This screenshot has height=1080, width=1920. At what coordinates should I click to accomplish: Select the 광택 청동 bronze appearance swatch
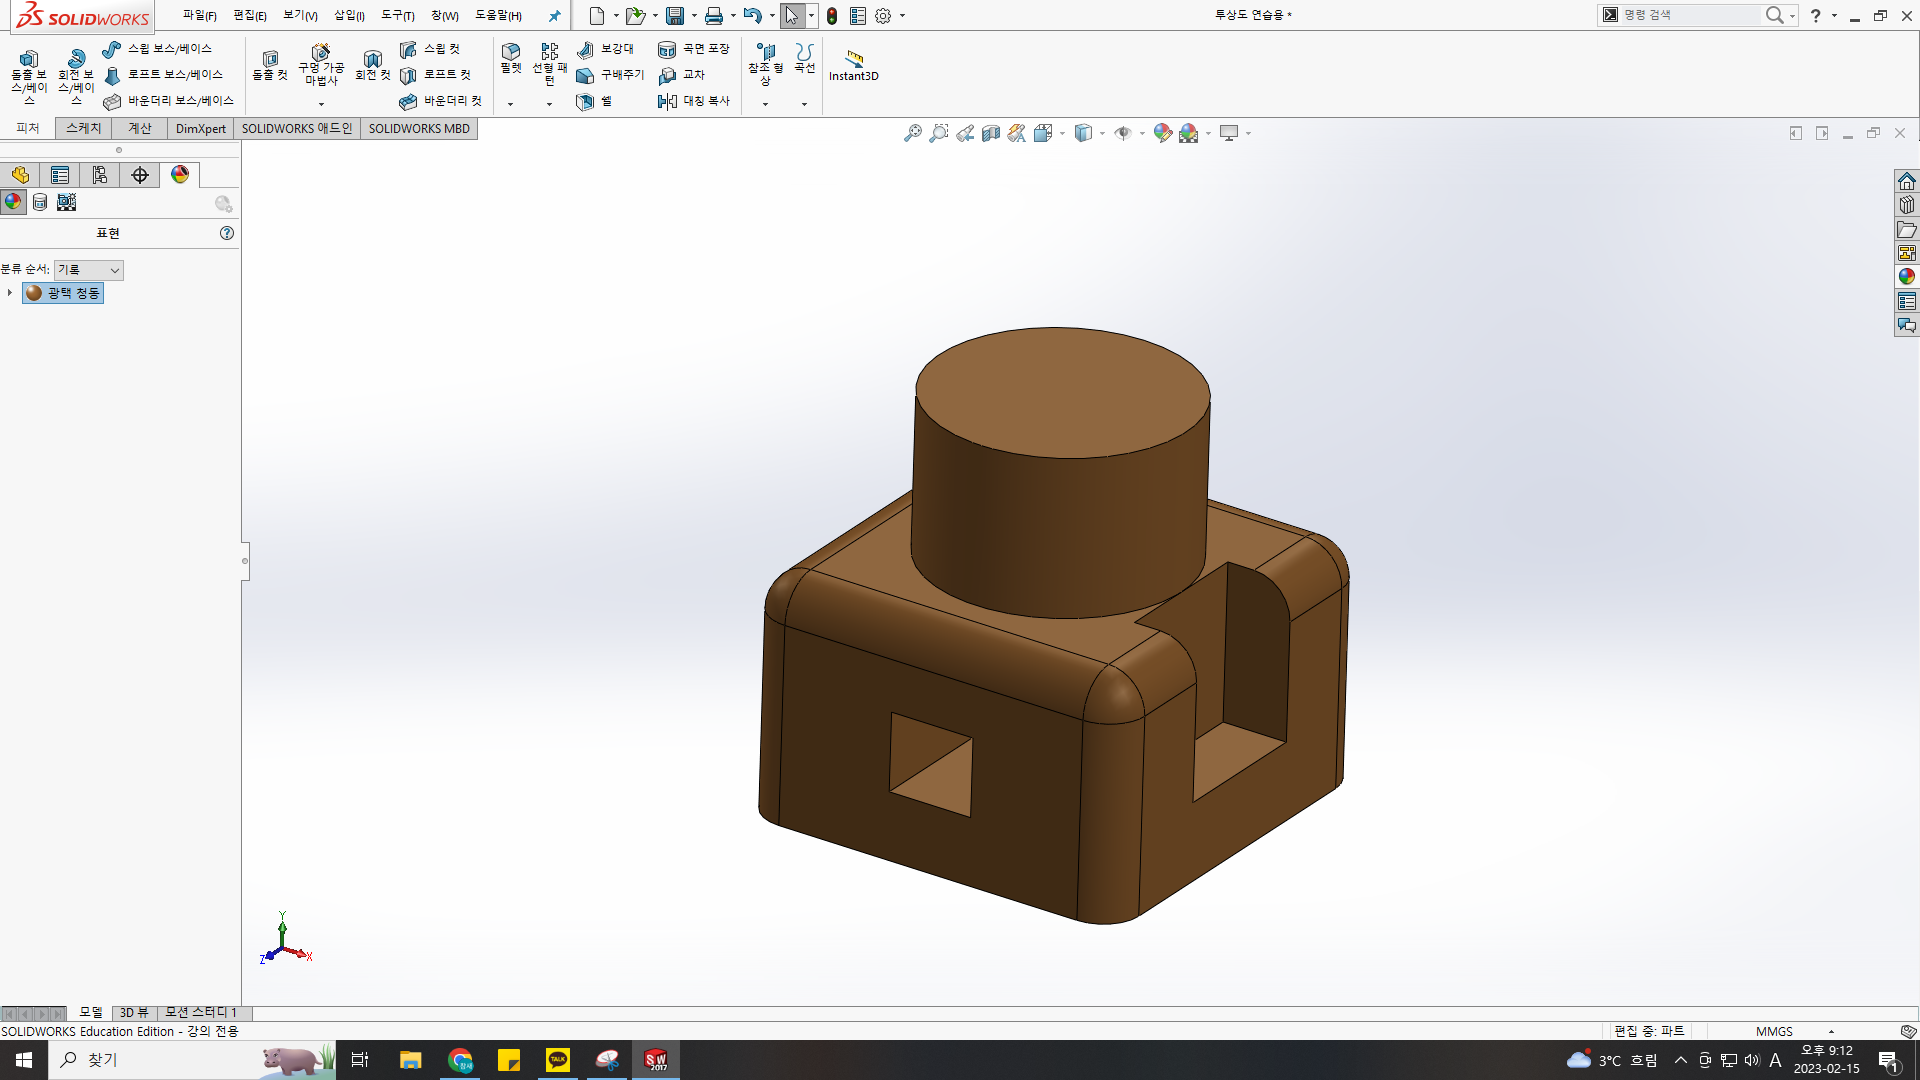click(35, 293)
